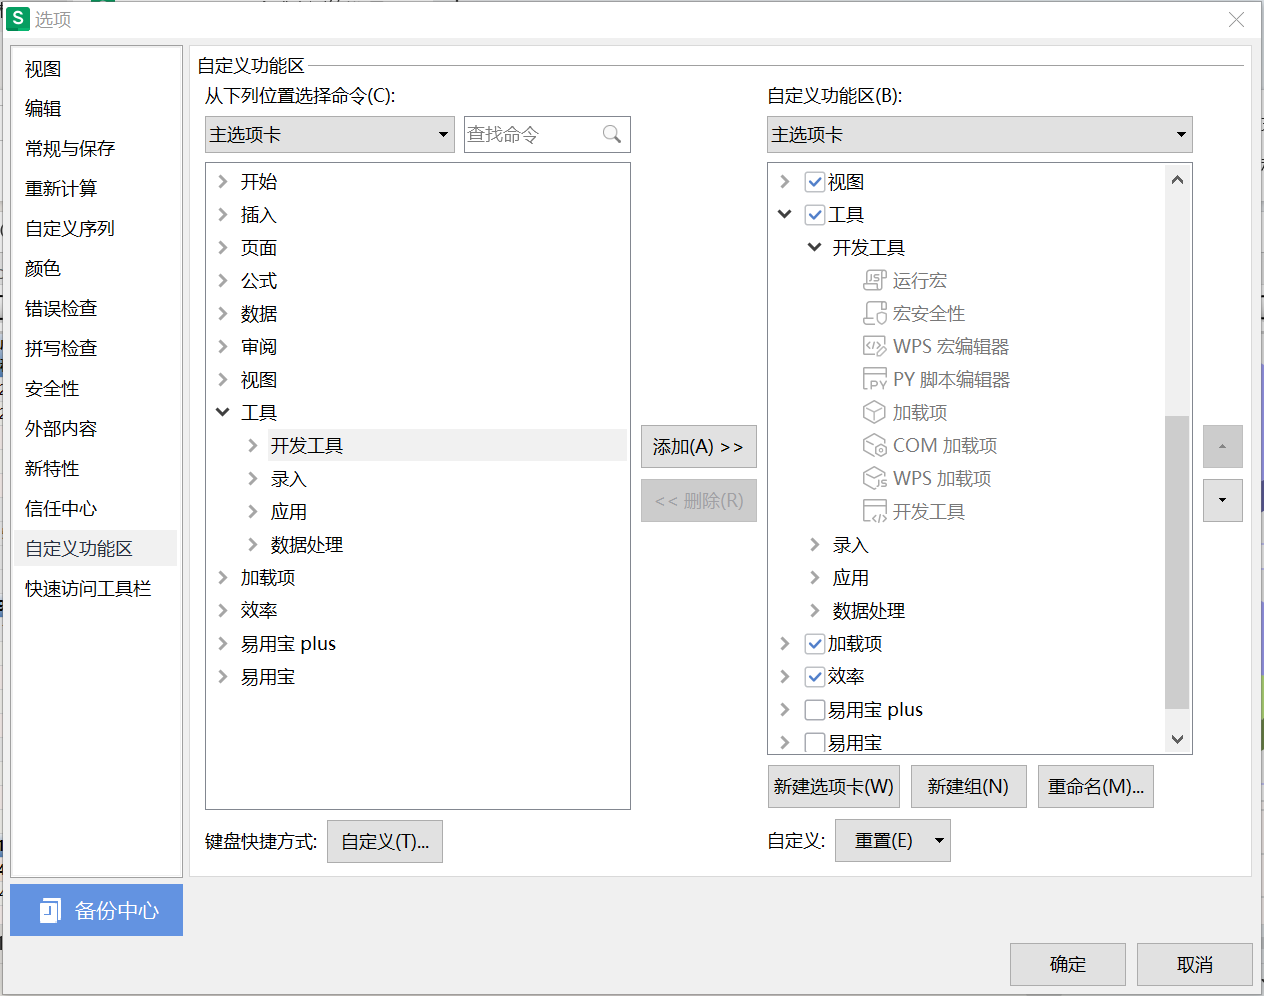The image size is (1264, 996).
Task: Click the WPS 加载项 icon
Action: point(873,478)
